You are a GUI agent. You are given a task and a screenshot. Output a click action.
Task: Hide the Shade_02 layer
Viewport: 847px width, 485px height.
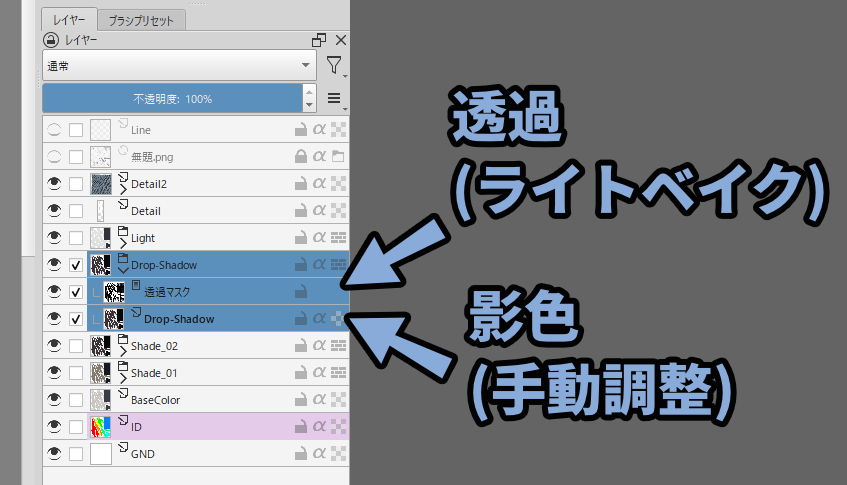(54, 346)
